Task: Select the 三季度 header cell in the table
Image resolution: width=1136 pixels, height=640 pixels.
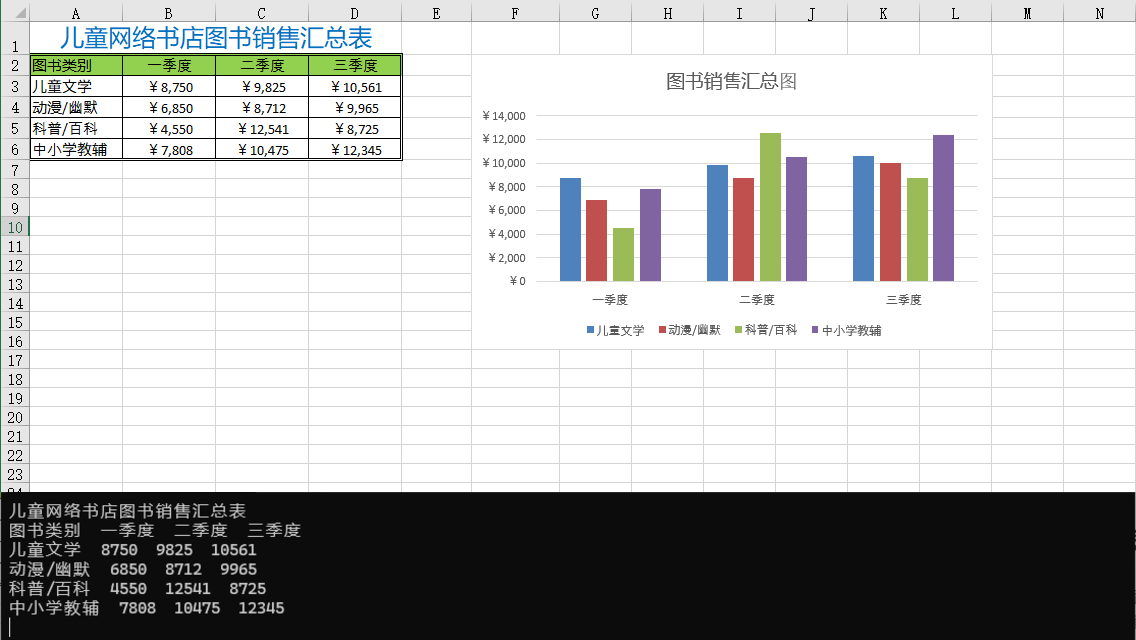Action: pos(354,66)
